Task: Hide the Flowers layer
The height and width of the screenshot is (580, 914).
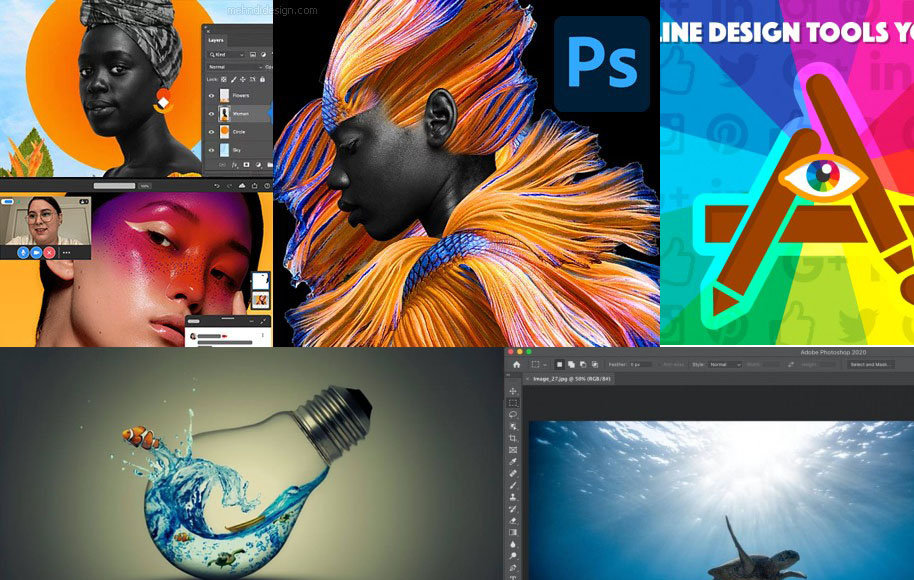Action: [x=212, y=96]
